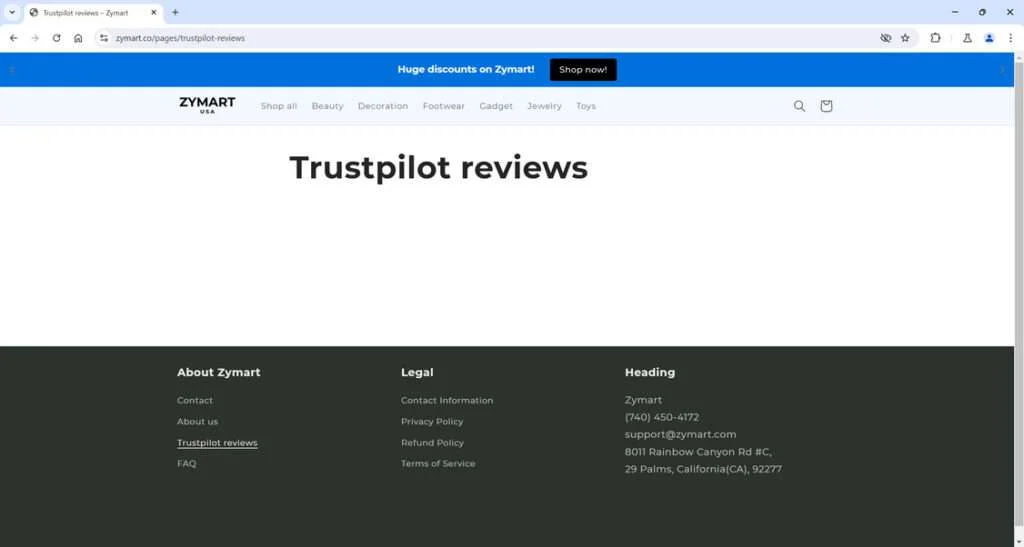Image resolution: width=1024 pixels, height=547 pixels.
Task: Open the Chrome profile avatar icon
Action: pos(989,39)
